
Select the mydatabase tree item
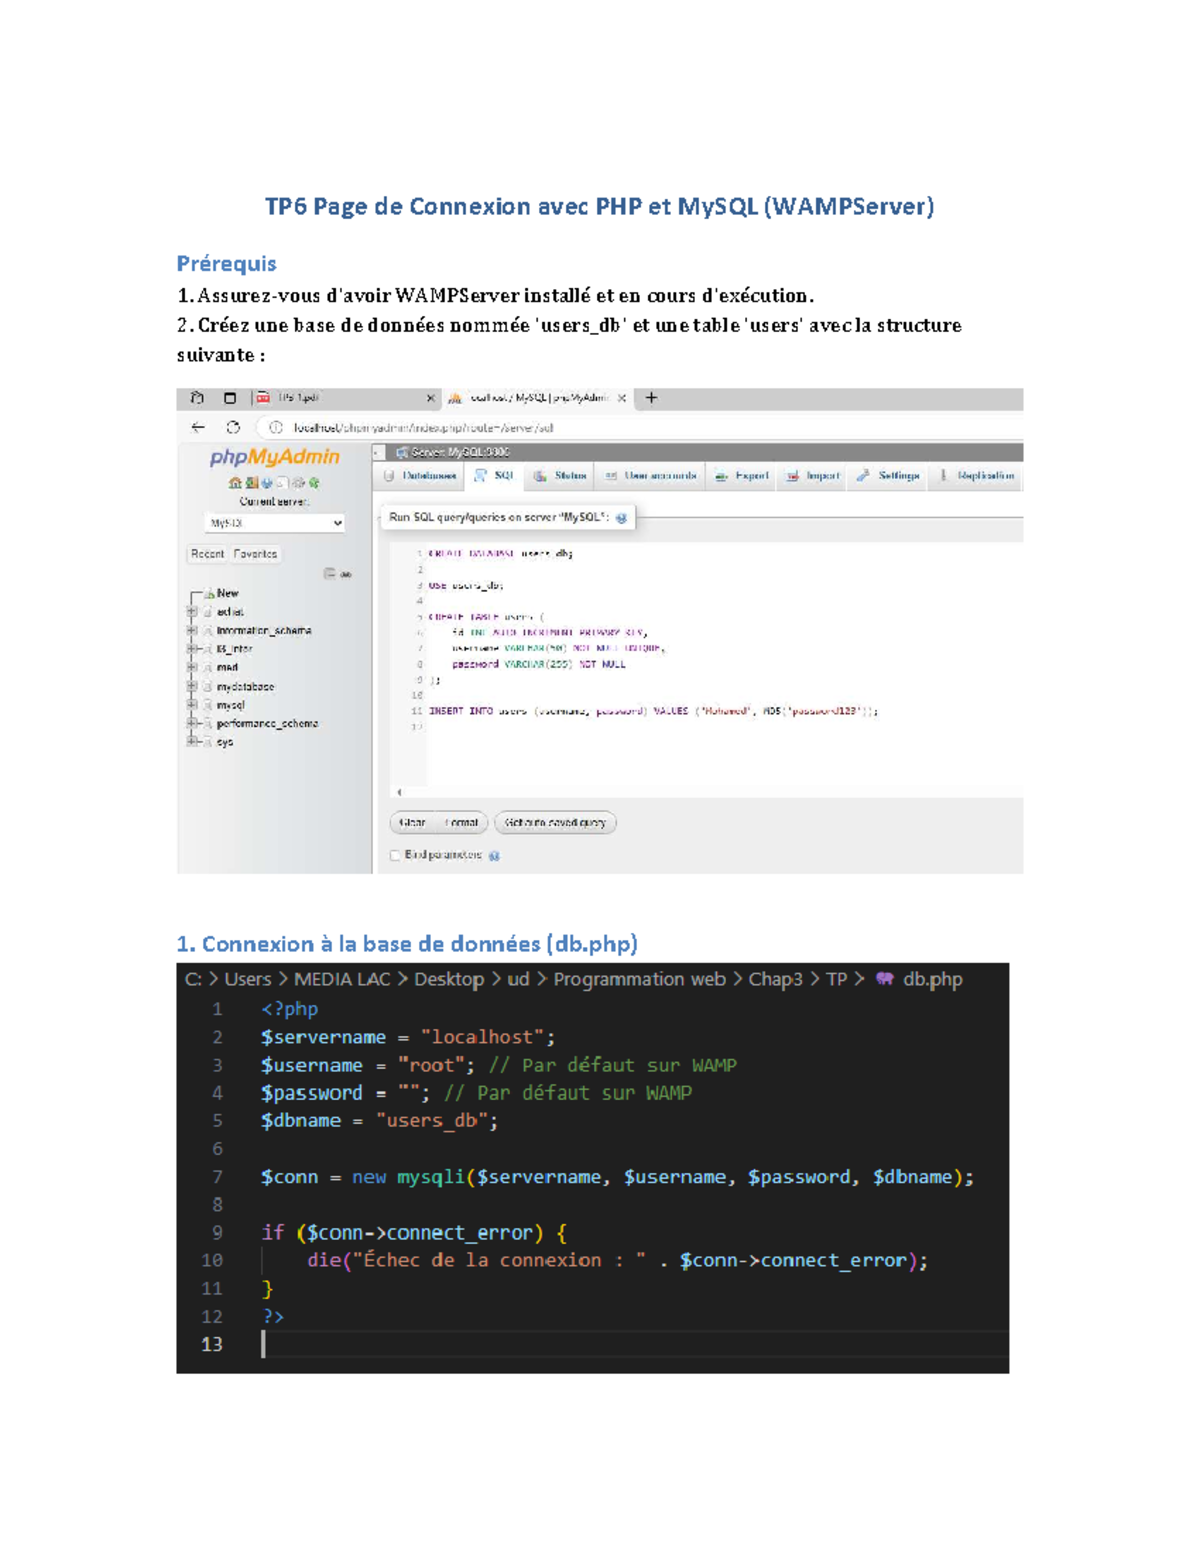245,687
